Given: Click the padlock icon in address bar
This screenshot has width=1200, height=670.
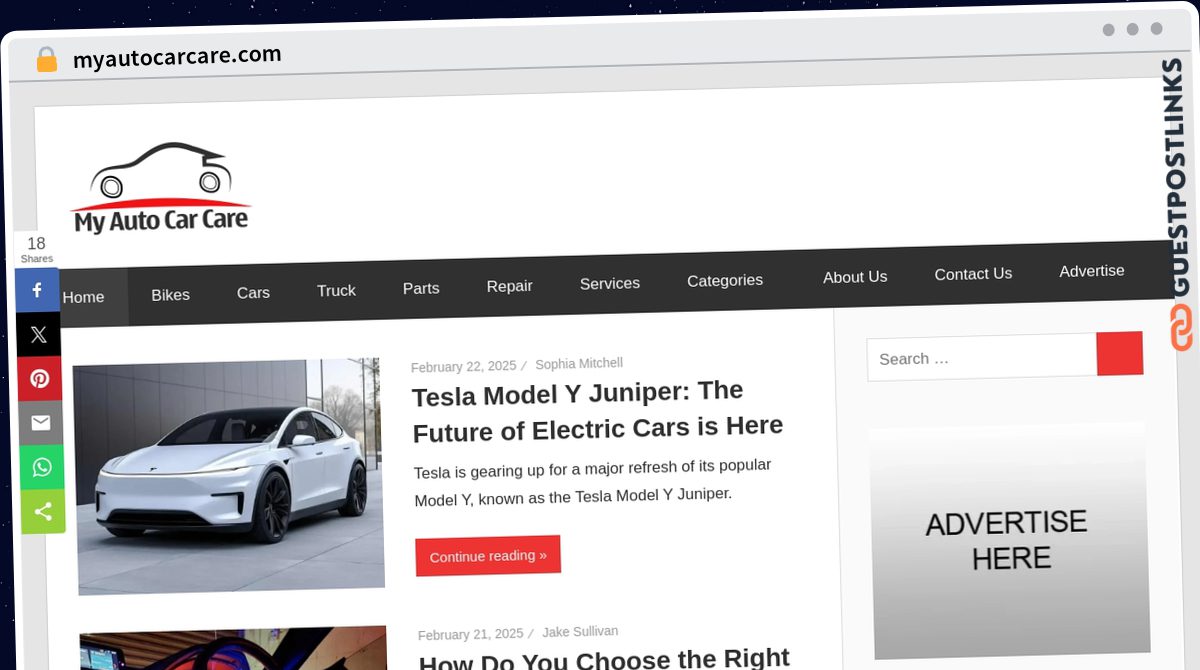Looking at the screenshot, I should point(46,60).
